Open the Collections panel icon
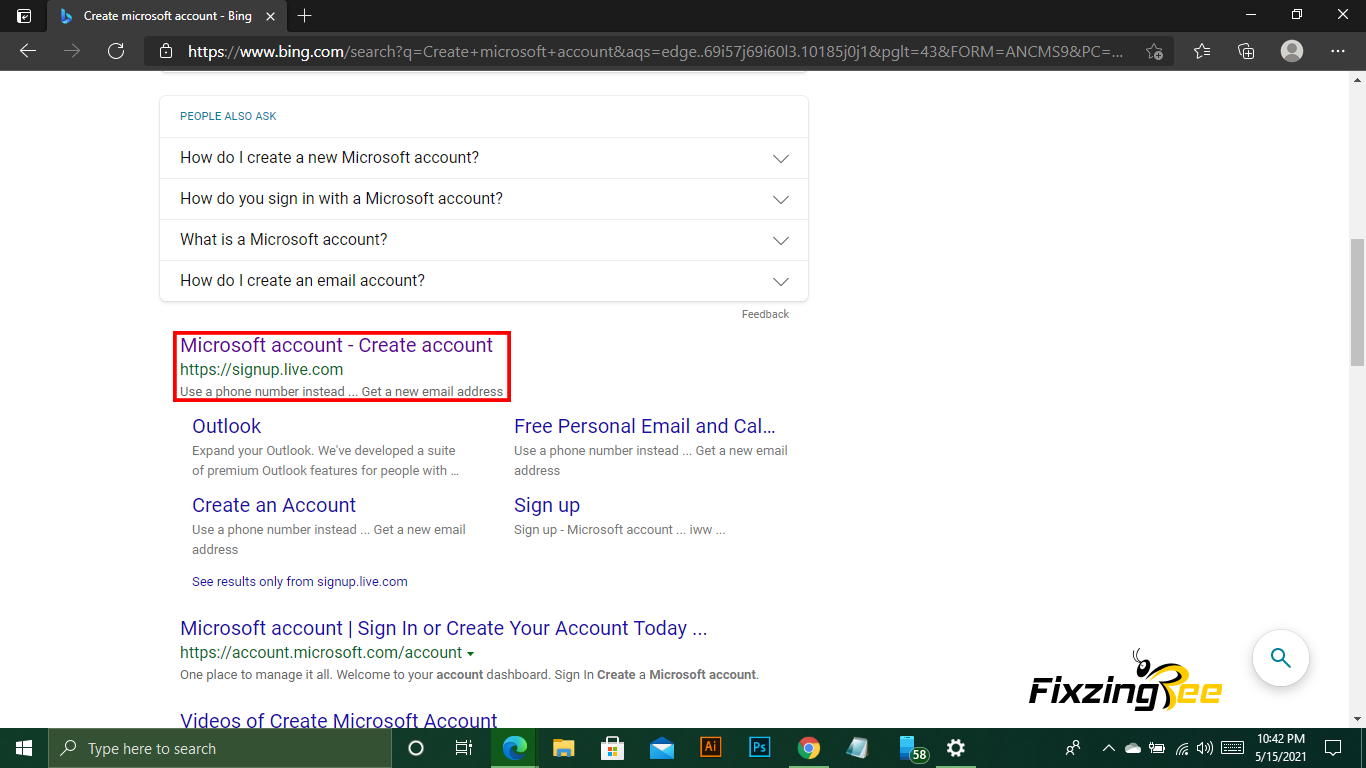1366x768 pixels. (x=1246, y=51)
